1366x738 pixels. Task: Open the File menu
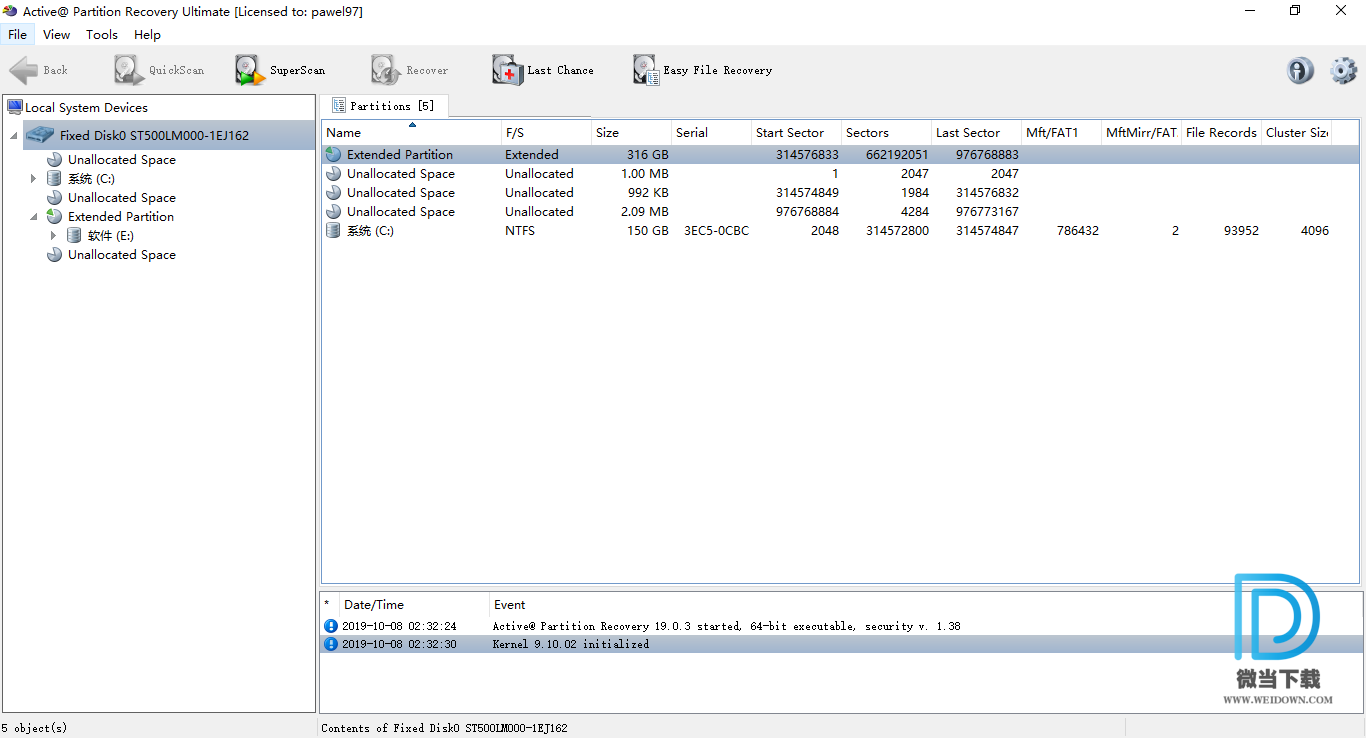[17, 34]
